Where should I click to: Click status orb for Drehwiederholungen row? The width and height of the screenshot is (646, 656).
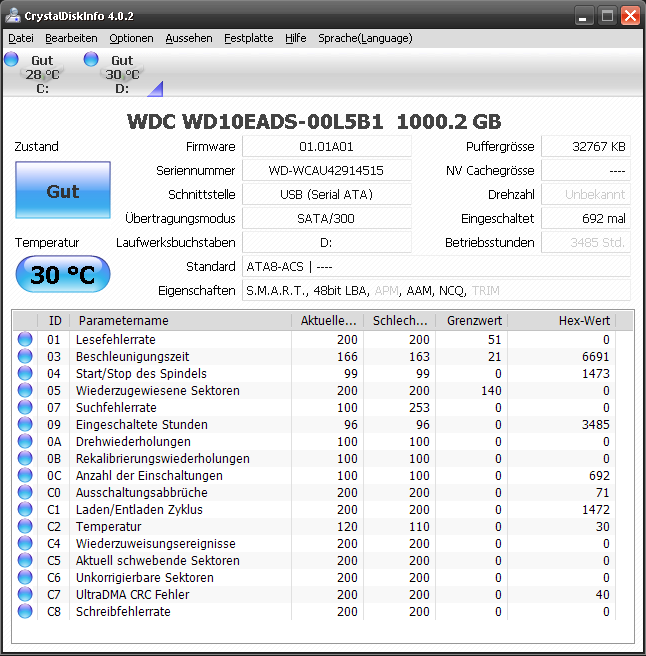tap(25, 441)
